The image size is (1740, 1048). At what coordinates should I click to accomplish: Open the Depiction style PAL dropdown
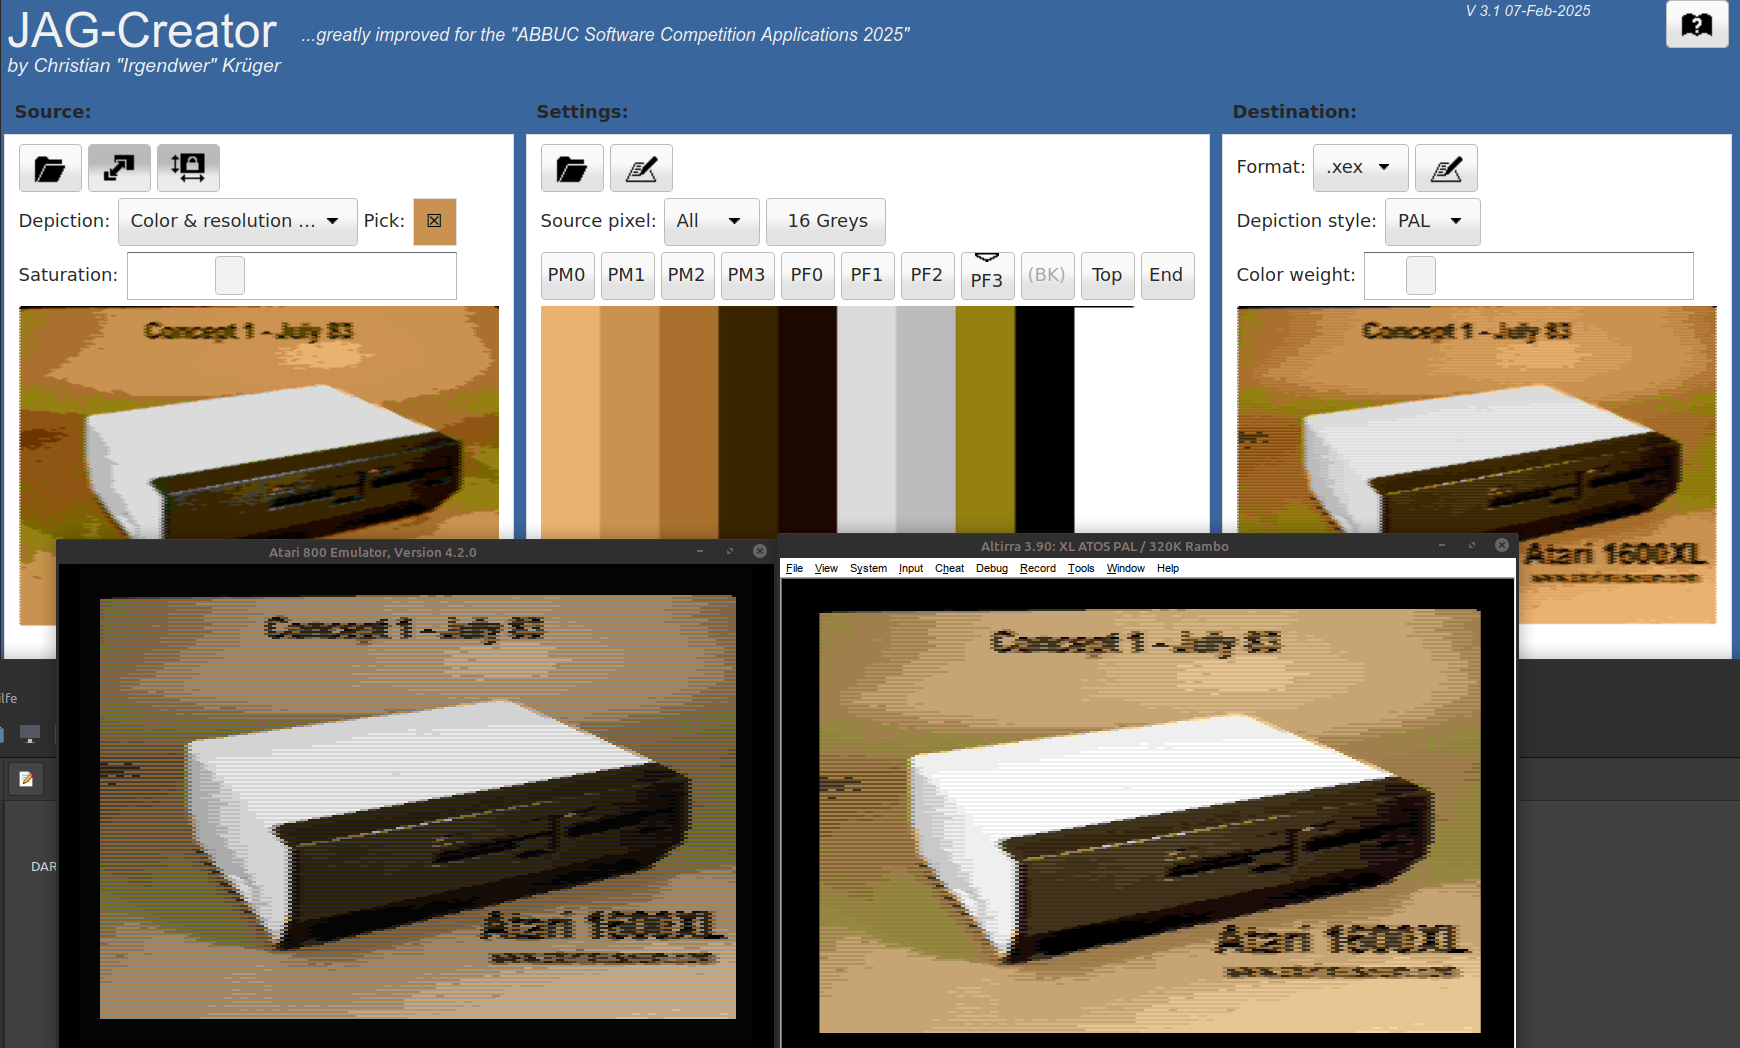[x=1431, y=221]
